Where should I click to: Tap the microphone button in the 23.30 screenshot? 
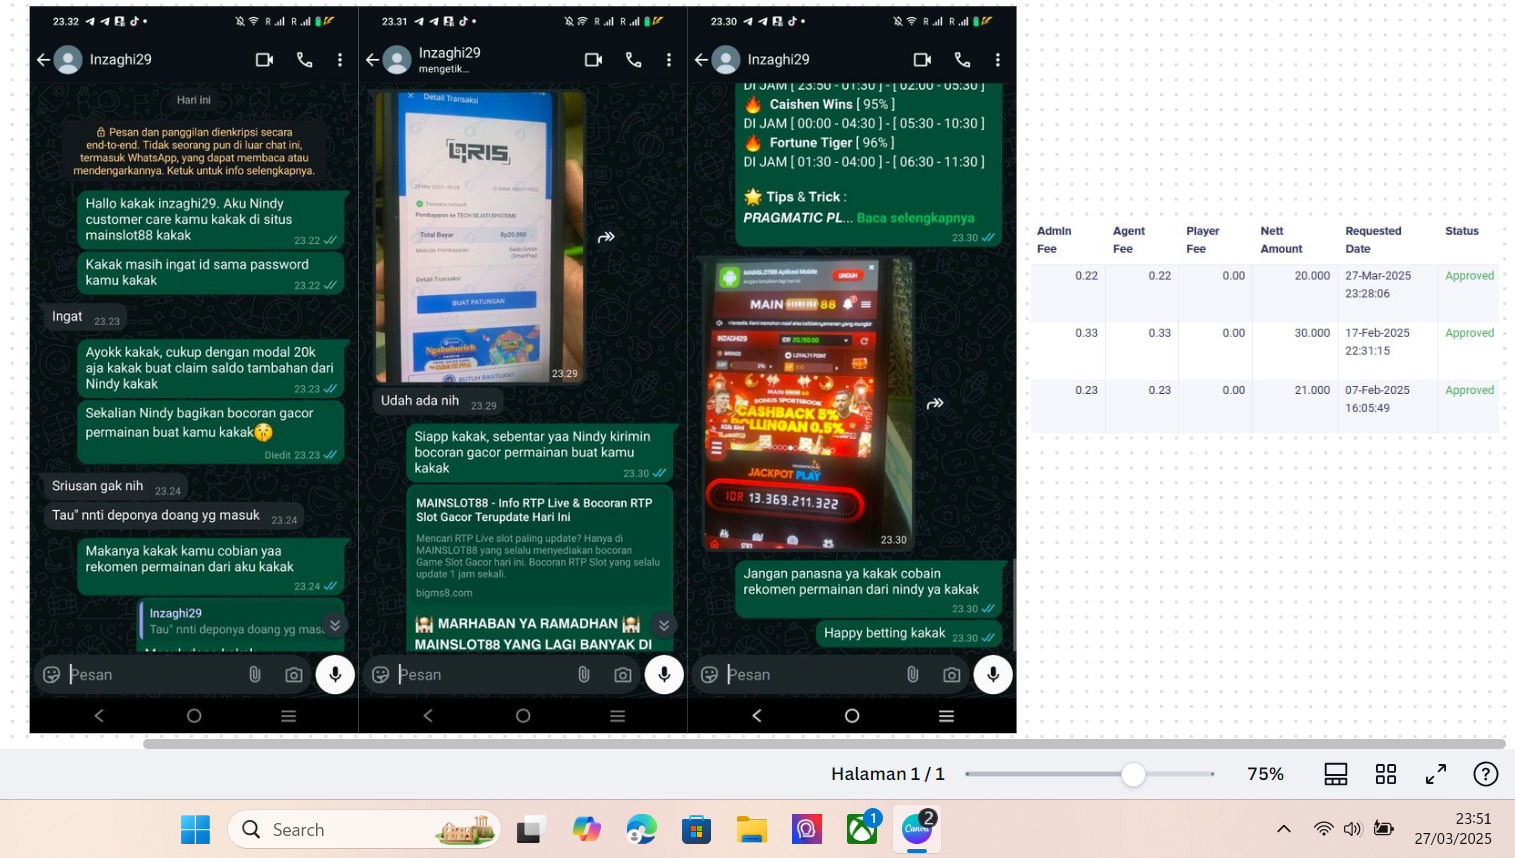click(x=993, y=675)
